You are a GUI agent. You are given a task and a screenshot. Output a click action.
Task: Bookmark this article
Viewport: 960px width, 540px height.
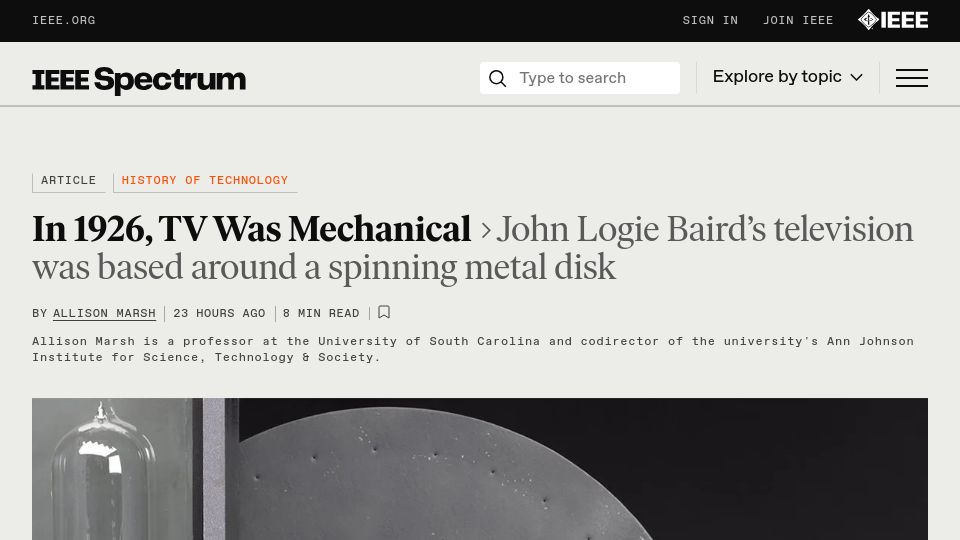384,312
